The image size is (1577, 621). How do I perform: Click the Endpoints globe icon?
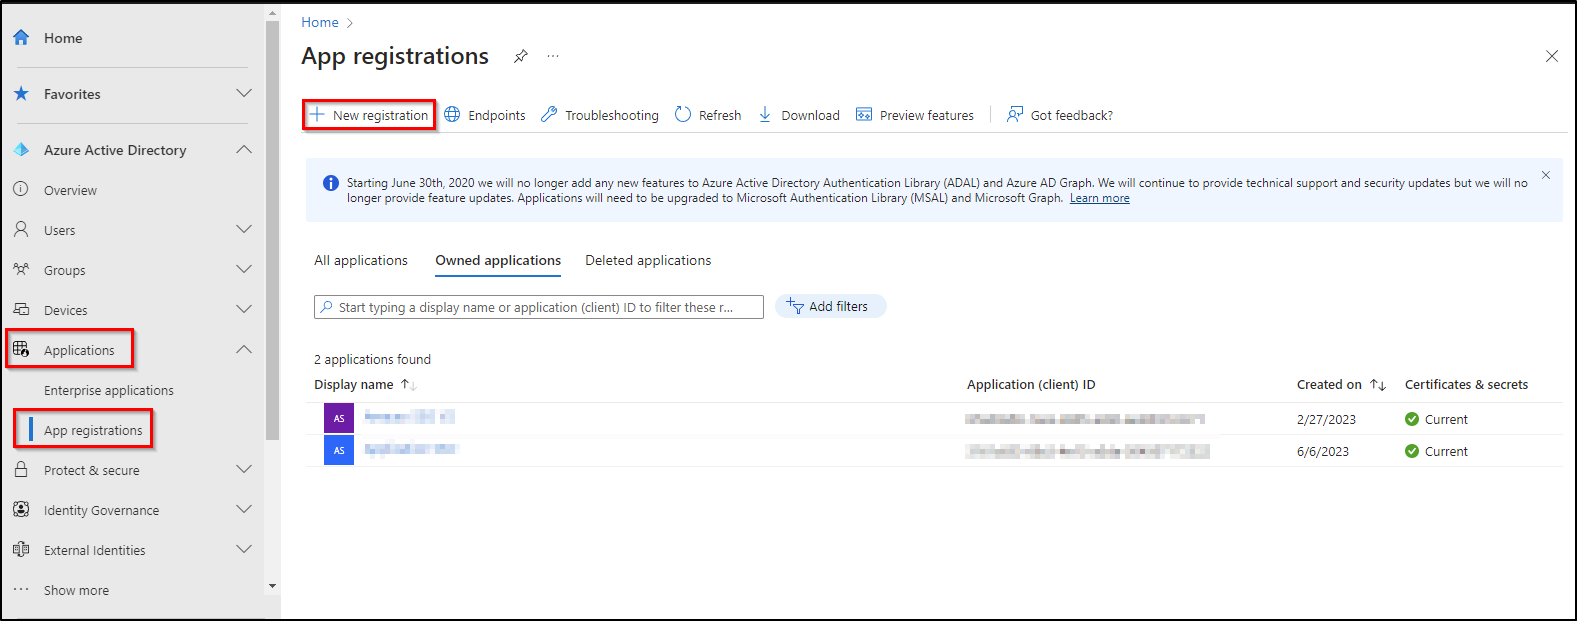tap(453, 115)
